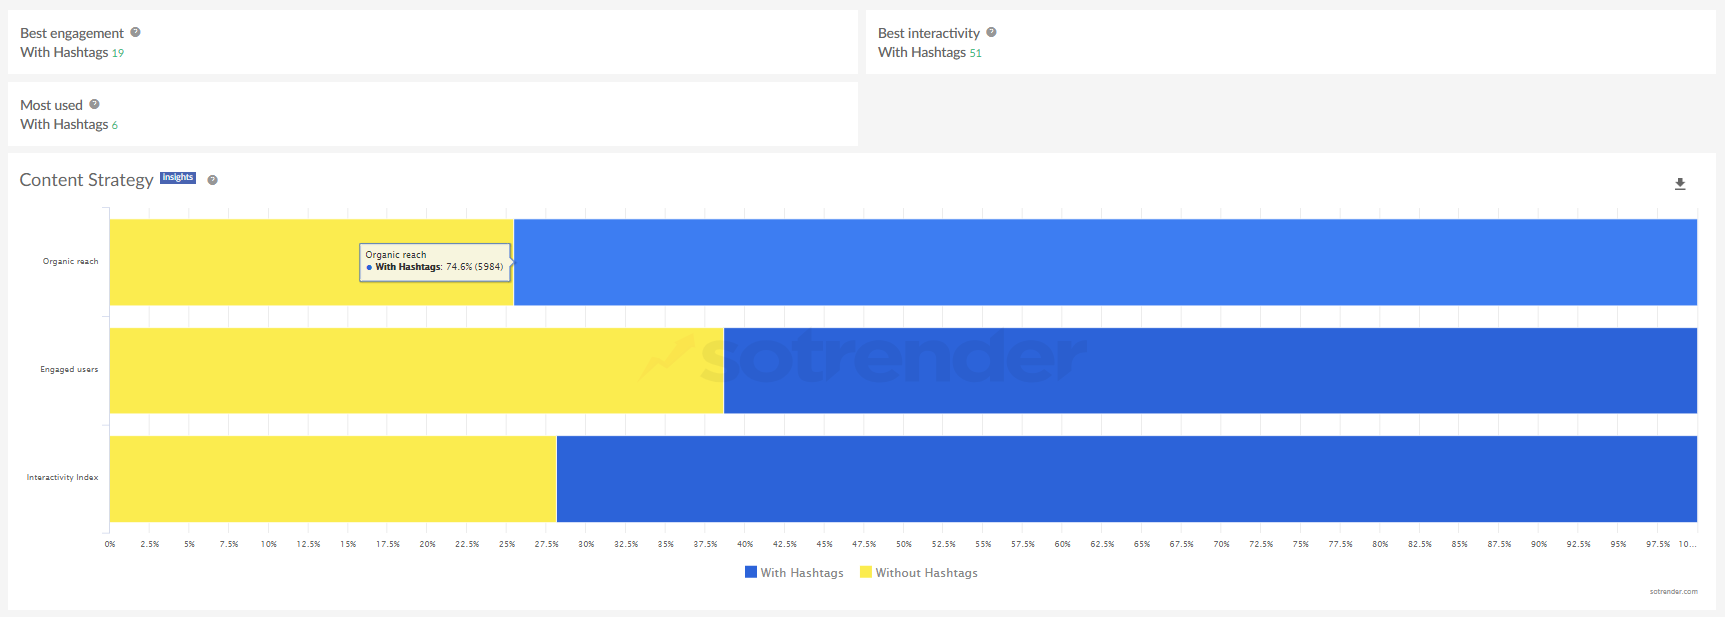Click the Insights badge
1725x617 pixels.
[178, 178]
